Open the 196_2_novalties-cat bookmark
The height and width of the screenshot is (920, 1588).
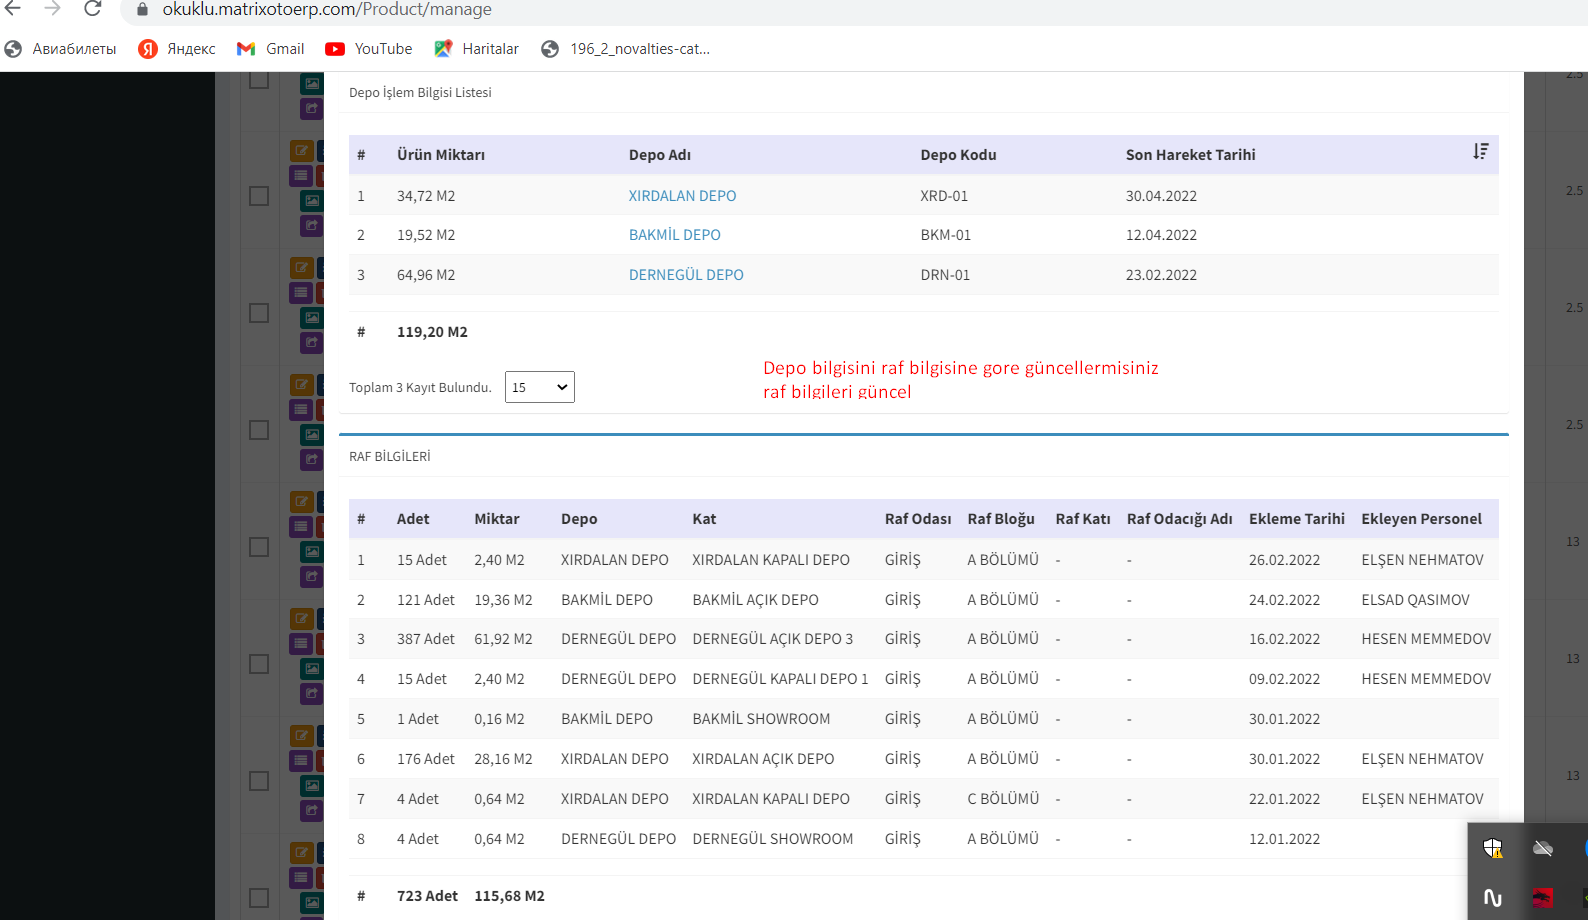[x=626, y=49]
